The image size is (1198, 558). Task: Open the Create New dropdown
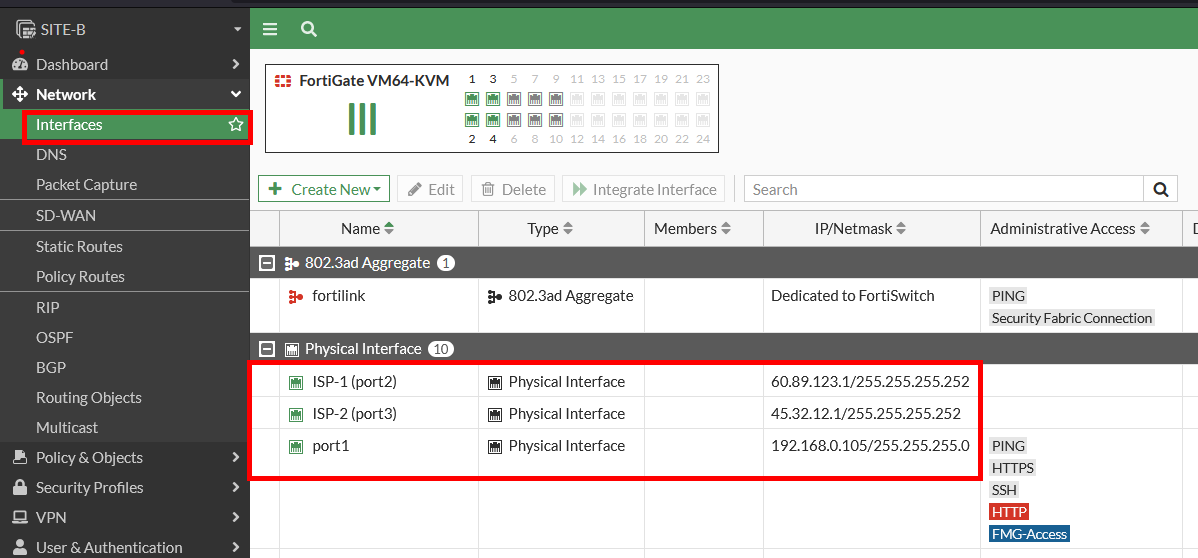click(324, 189)
